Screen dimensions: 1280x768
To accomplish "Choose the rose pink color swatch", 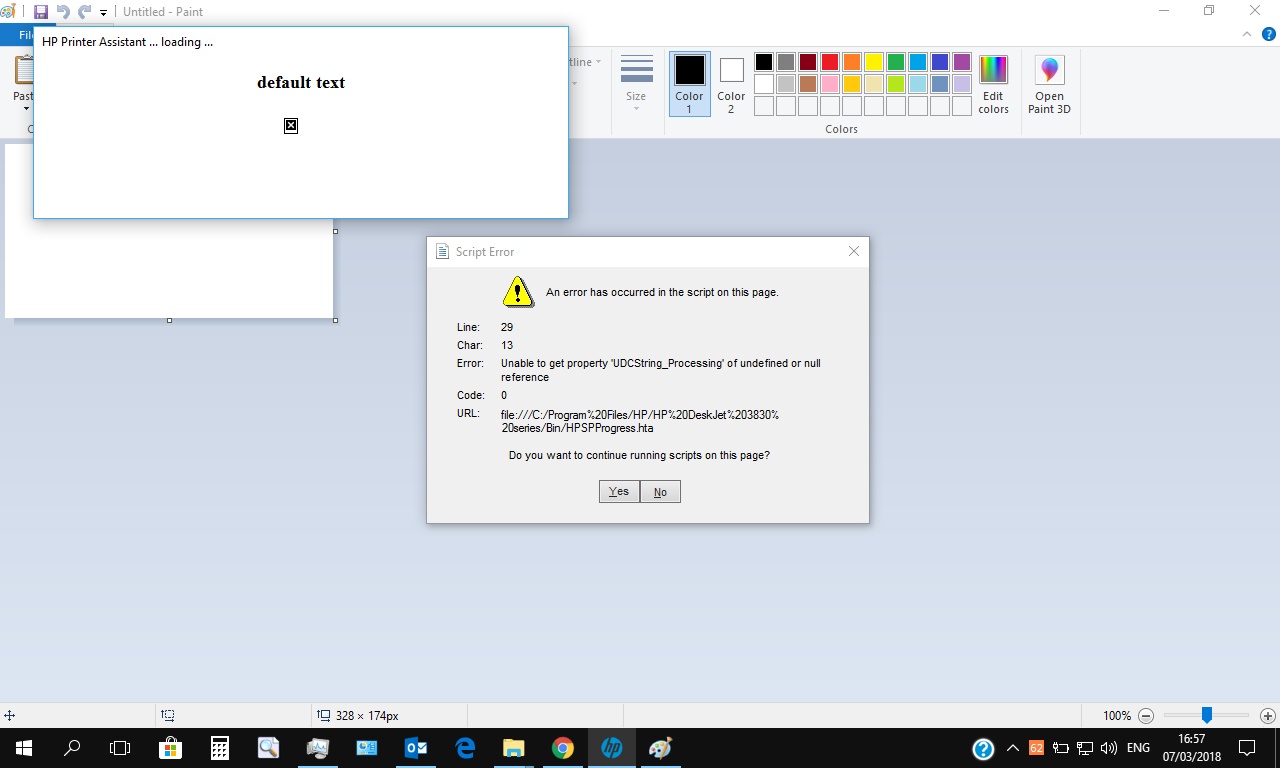I will [x=830, y=84].
